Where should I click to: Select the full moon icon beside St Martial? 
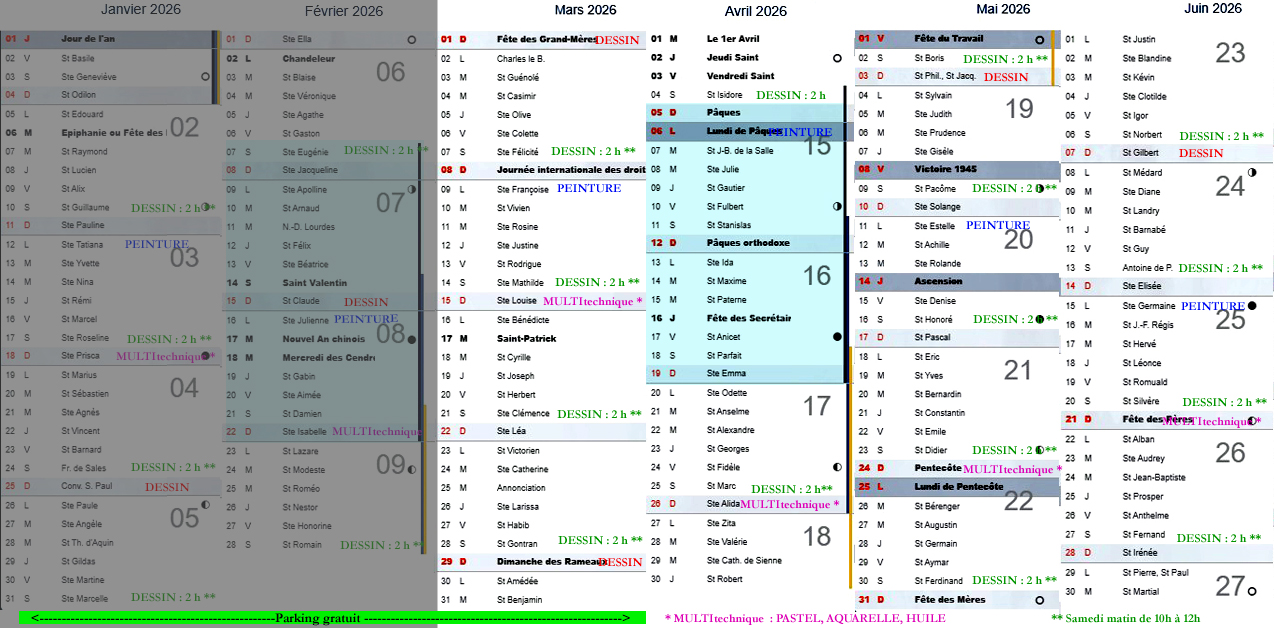pos(1252,592)
